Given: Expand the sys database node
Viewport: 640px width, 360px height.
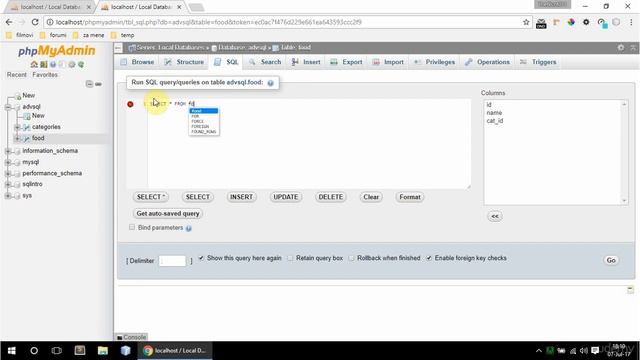Looking at the screenshot, I should click(x=8, y=196).
